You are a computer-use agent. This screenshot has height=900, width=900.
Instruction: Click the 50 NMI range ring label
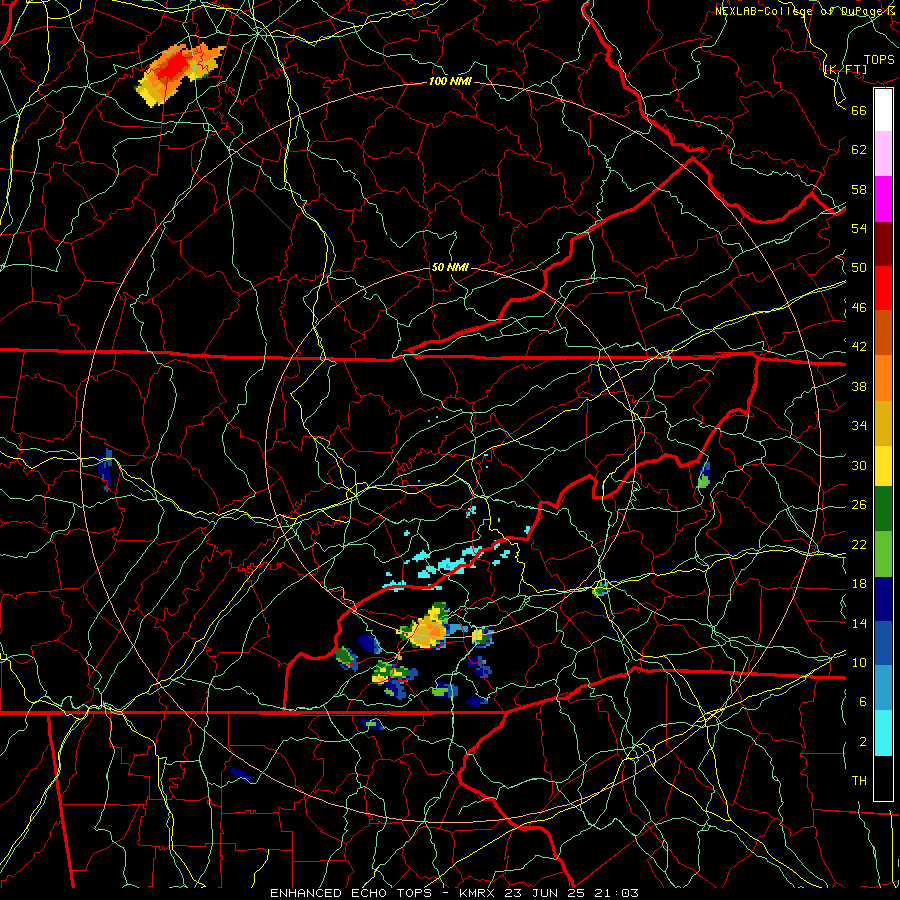(x=449, y=267)
